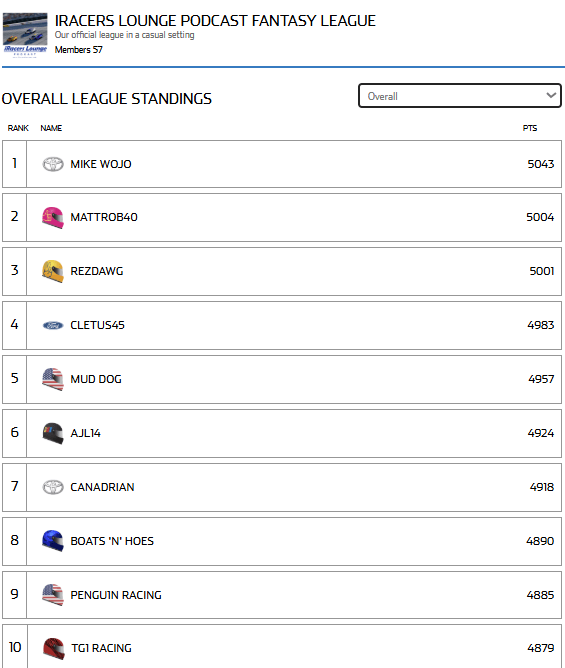Click the iRacers Lounge league thumbnail image
The image size is (565, 668).
pyautogui.click(x=25, y=35)
